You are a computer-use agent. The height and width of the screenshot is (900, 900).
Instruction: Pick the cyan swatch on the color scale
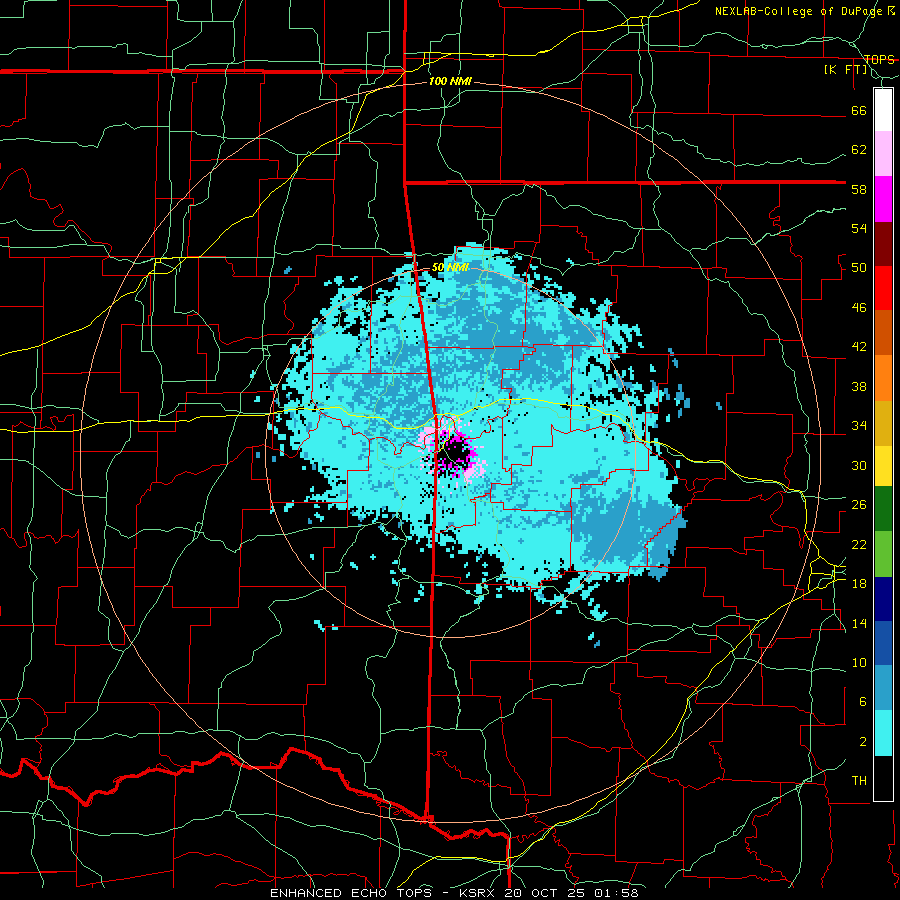(883, 733)
